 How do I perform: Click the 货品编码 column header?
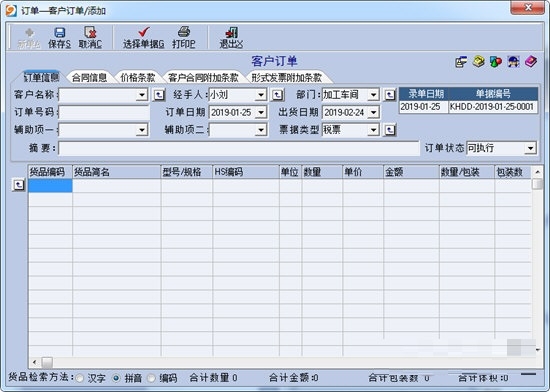[50, 172]
